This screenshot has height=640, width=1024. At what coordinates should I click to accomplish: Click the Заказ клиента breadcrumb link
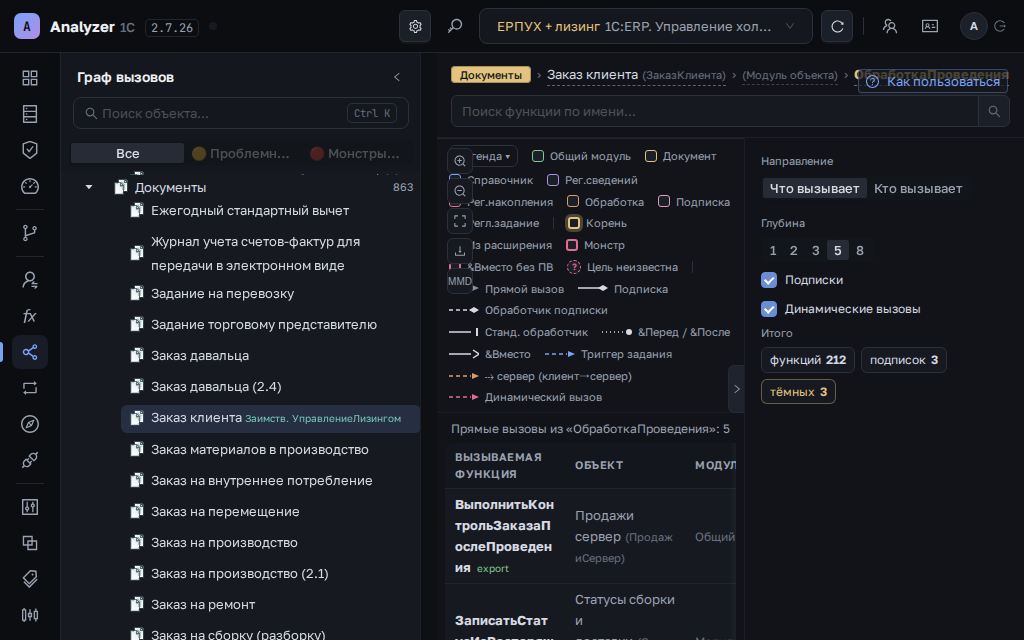(636, 75)
